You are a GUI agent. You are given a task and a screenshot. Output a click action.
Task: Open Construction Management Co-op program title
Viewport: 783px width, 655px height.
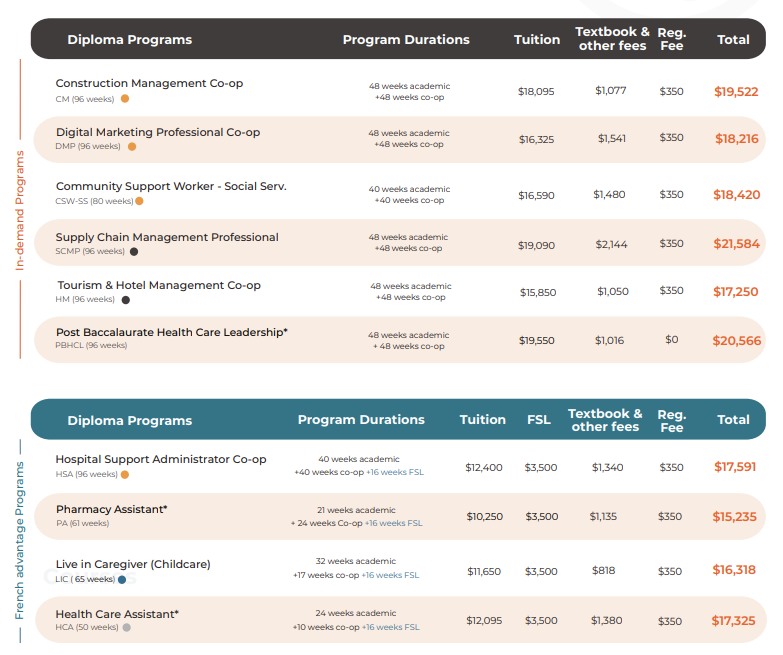[149, 83]
